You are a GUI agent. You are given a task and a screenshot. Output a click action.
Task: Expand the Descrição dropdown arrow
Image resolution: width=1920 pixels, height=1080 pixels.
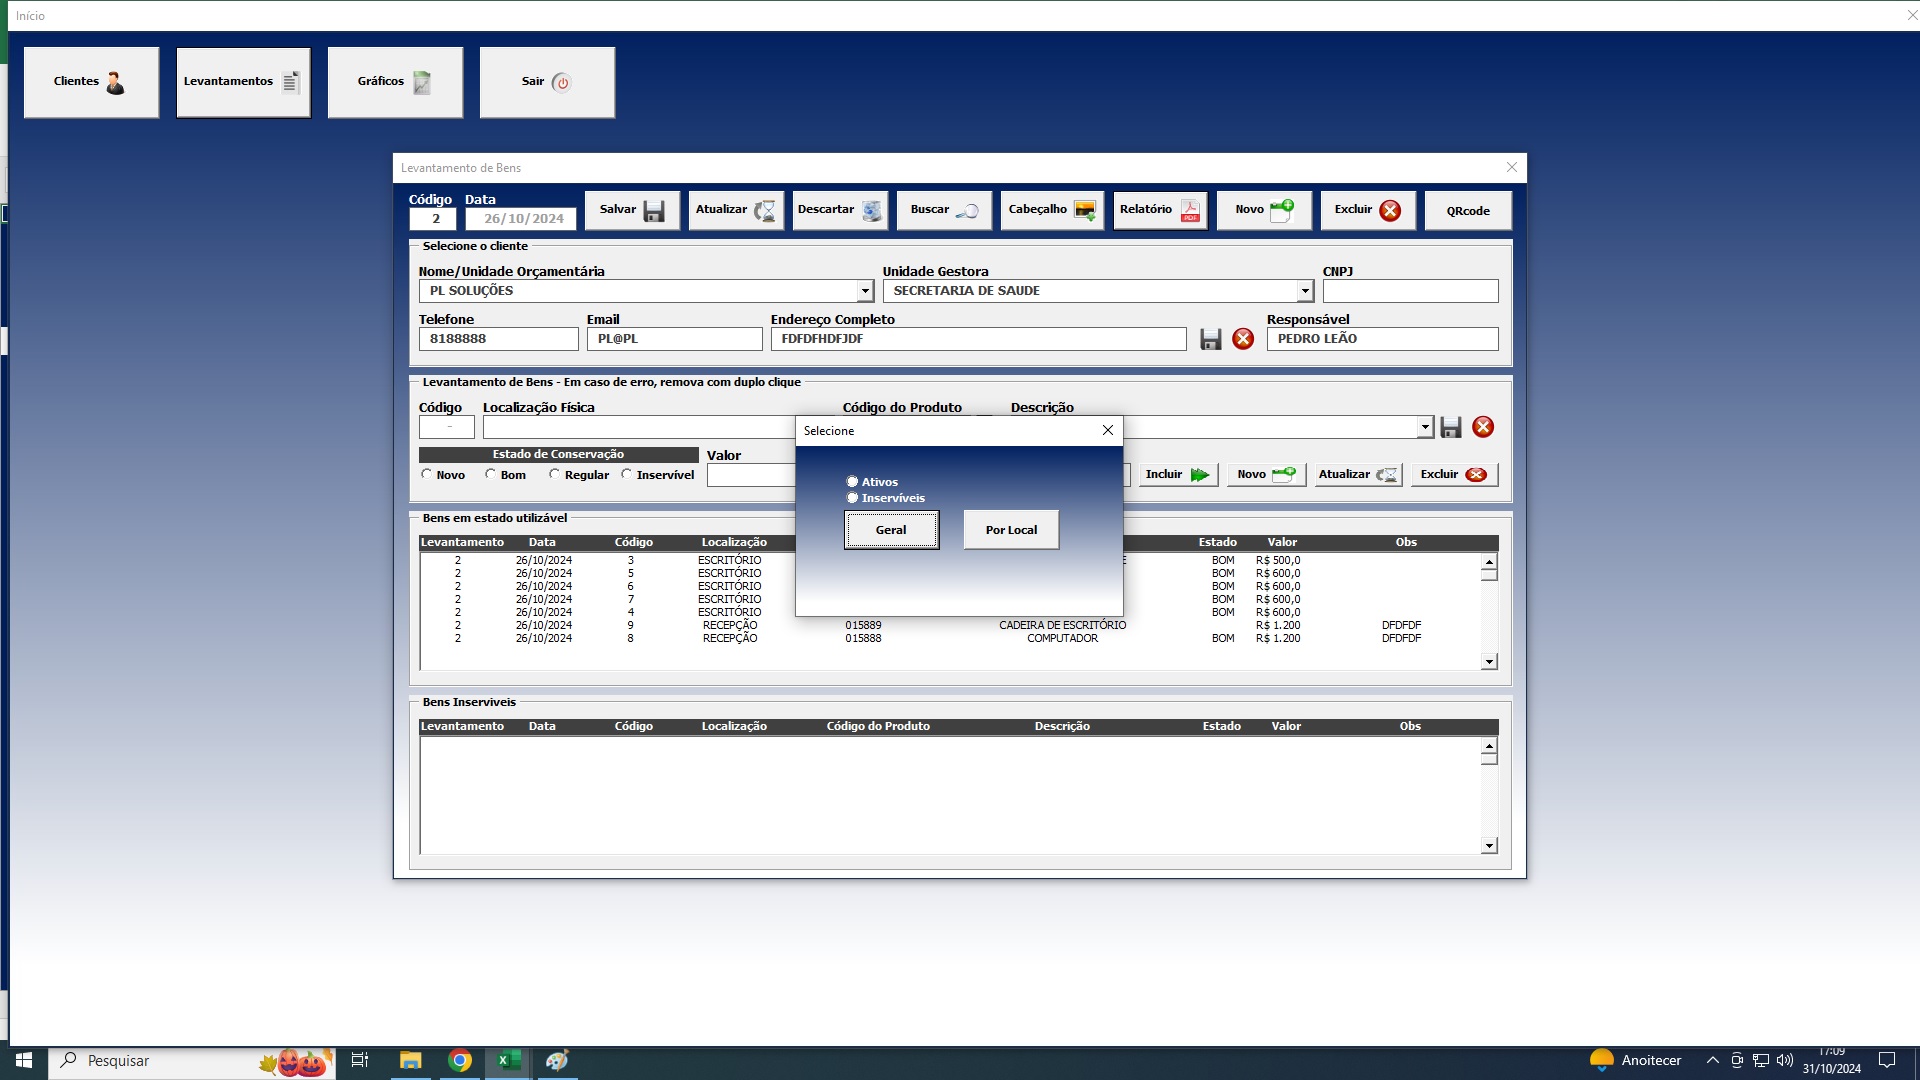tap(1425, 427)
